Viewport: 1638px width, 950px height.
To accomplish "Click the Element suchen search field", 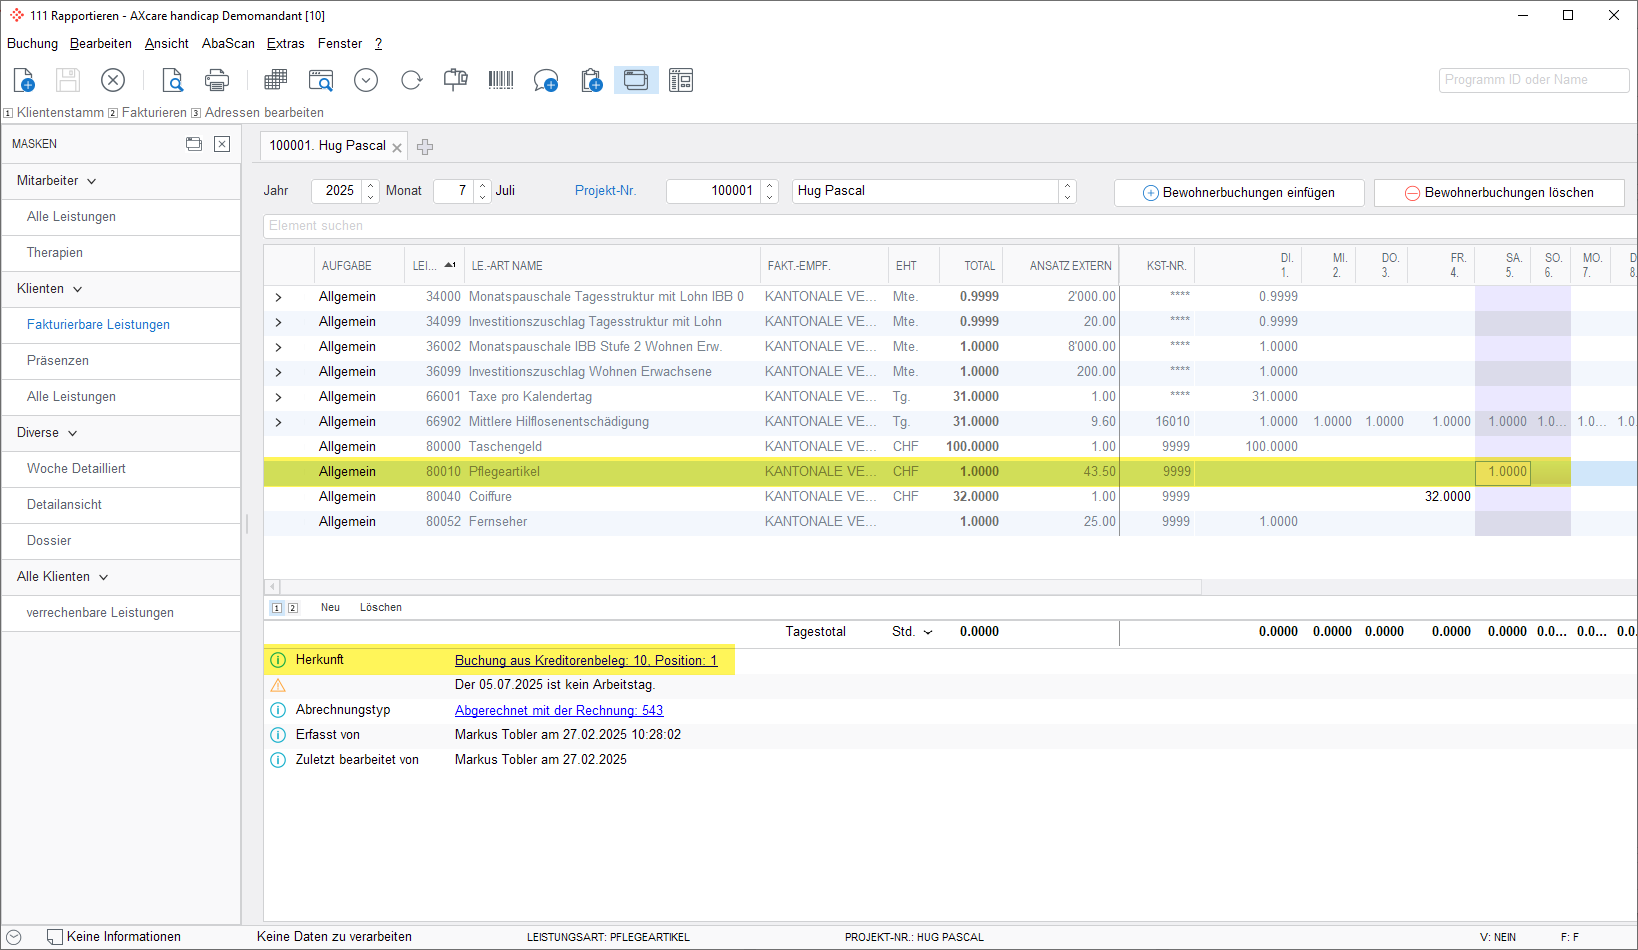I will 700,226.
